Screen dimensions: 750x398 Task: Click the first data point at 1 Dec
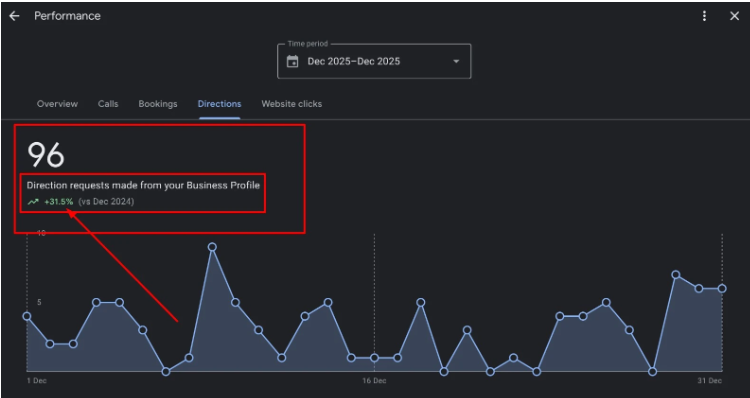(27, 316)
